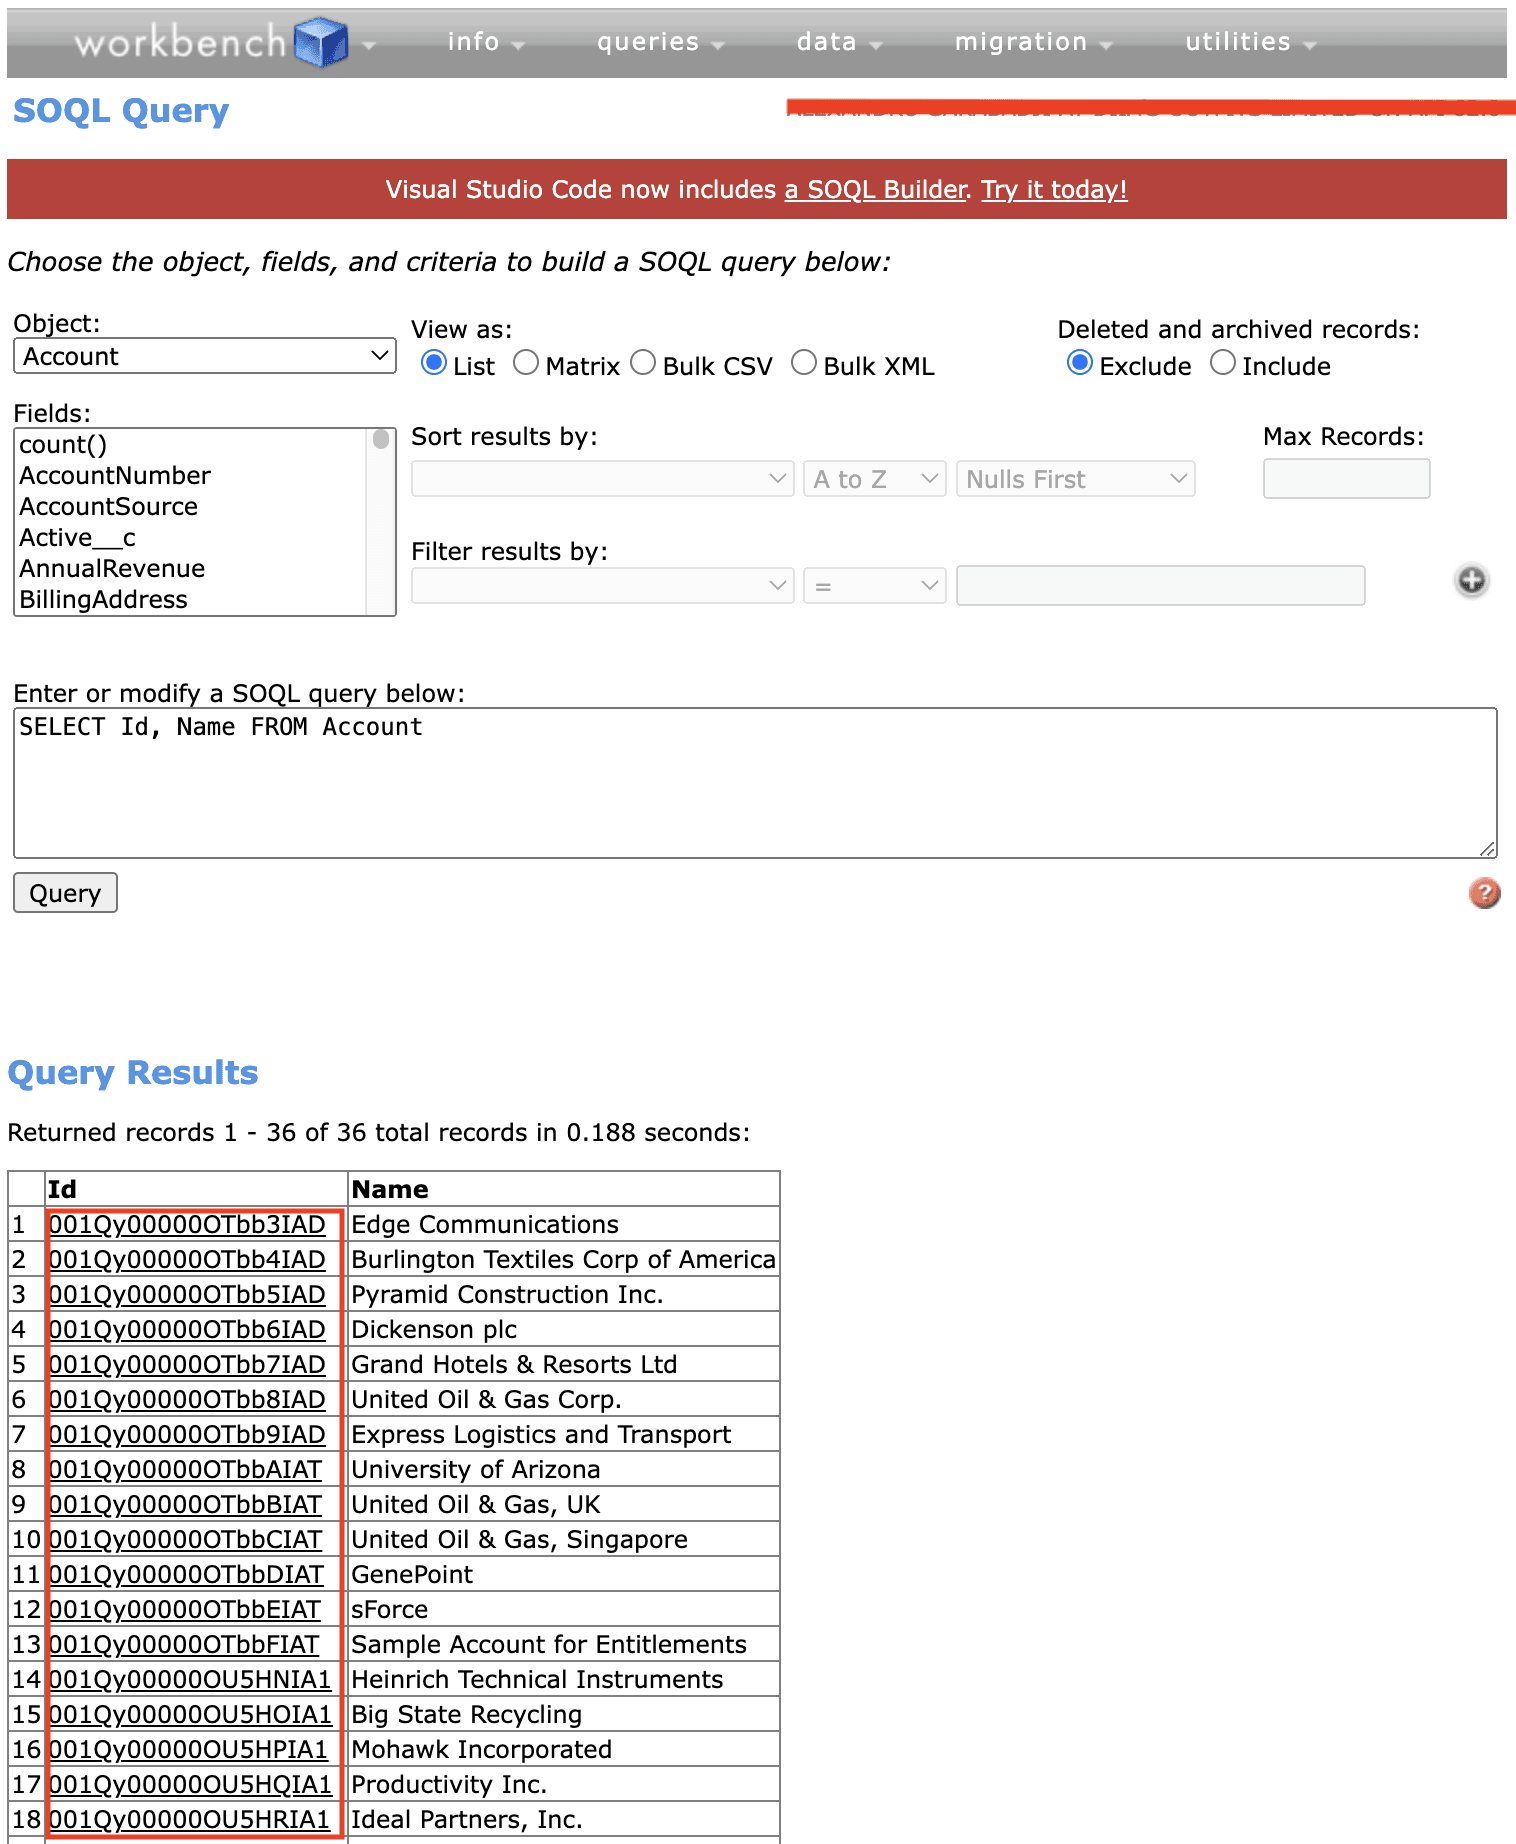1516x1844 pixels.
Task: Open the migration menu
Action: (1033, 42)
